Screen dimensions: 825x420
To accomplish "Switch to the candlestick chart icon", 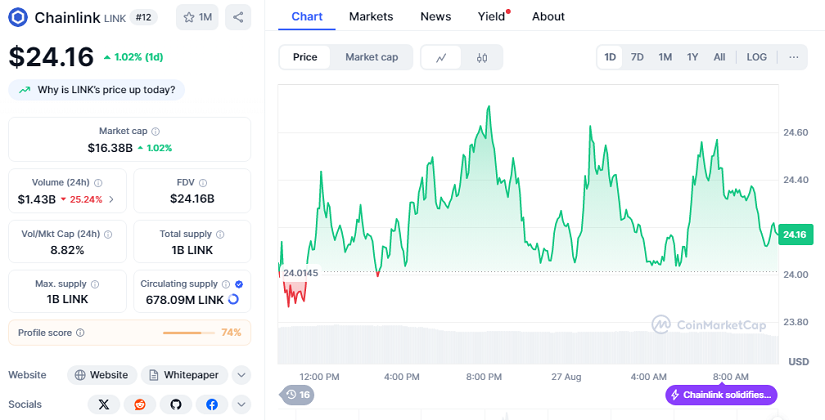I will (x=482, y=58).
